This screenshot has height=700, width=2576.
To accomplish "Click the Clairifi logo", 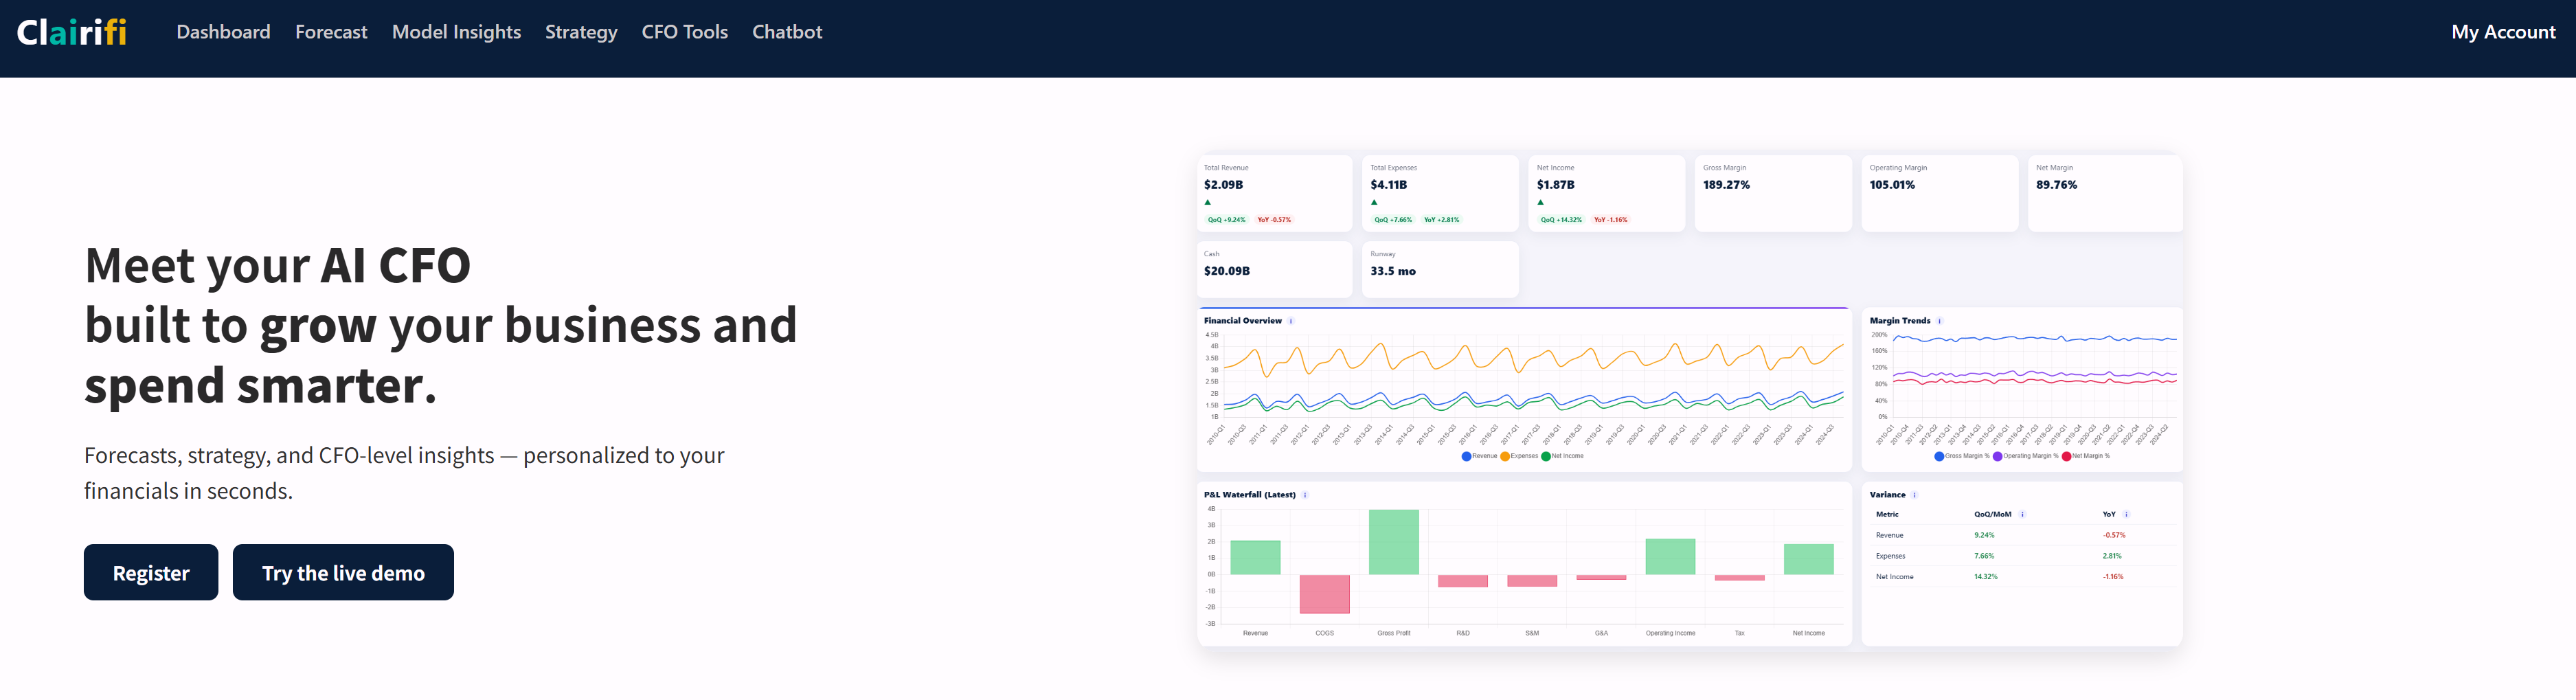I will pos(72,32).
